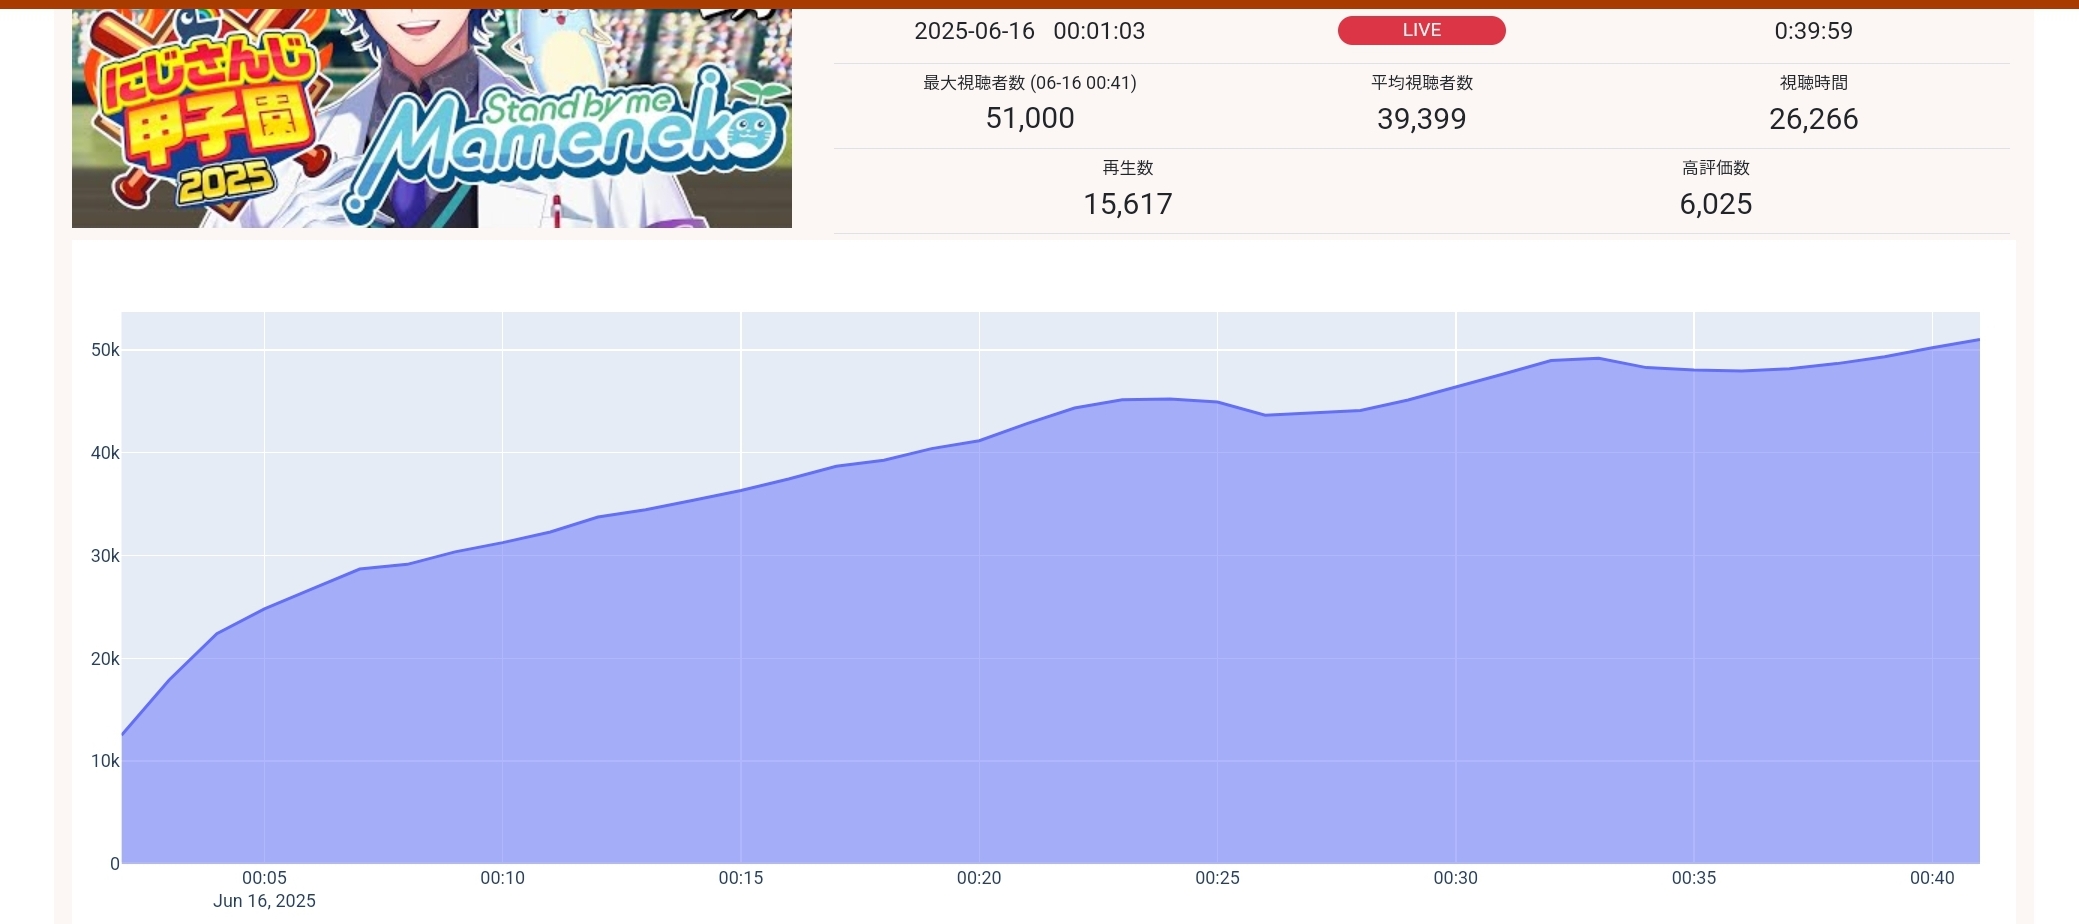Click the start time 2025-06-16 00:01:03

coord(1029,31)
